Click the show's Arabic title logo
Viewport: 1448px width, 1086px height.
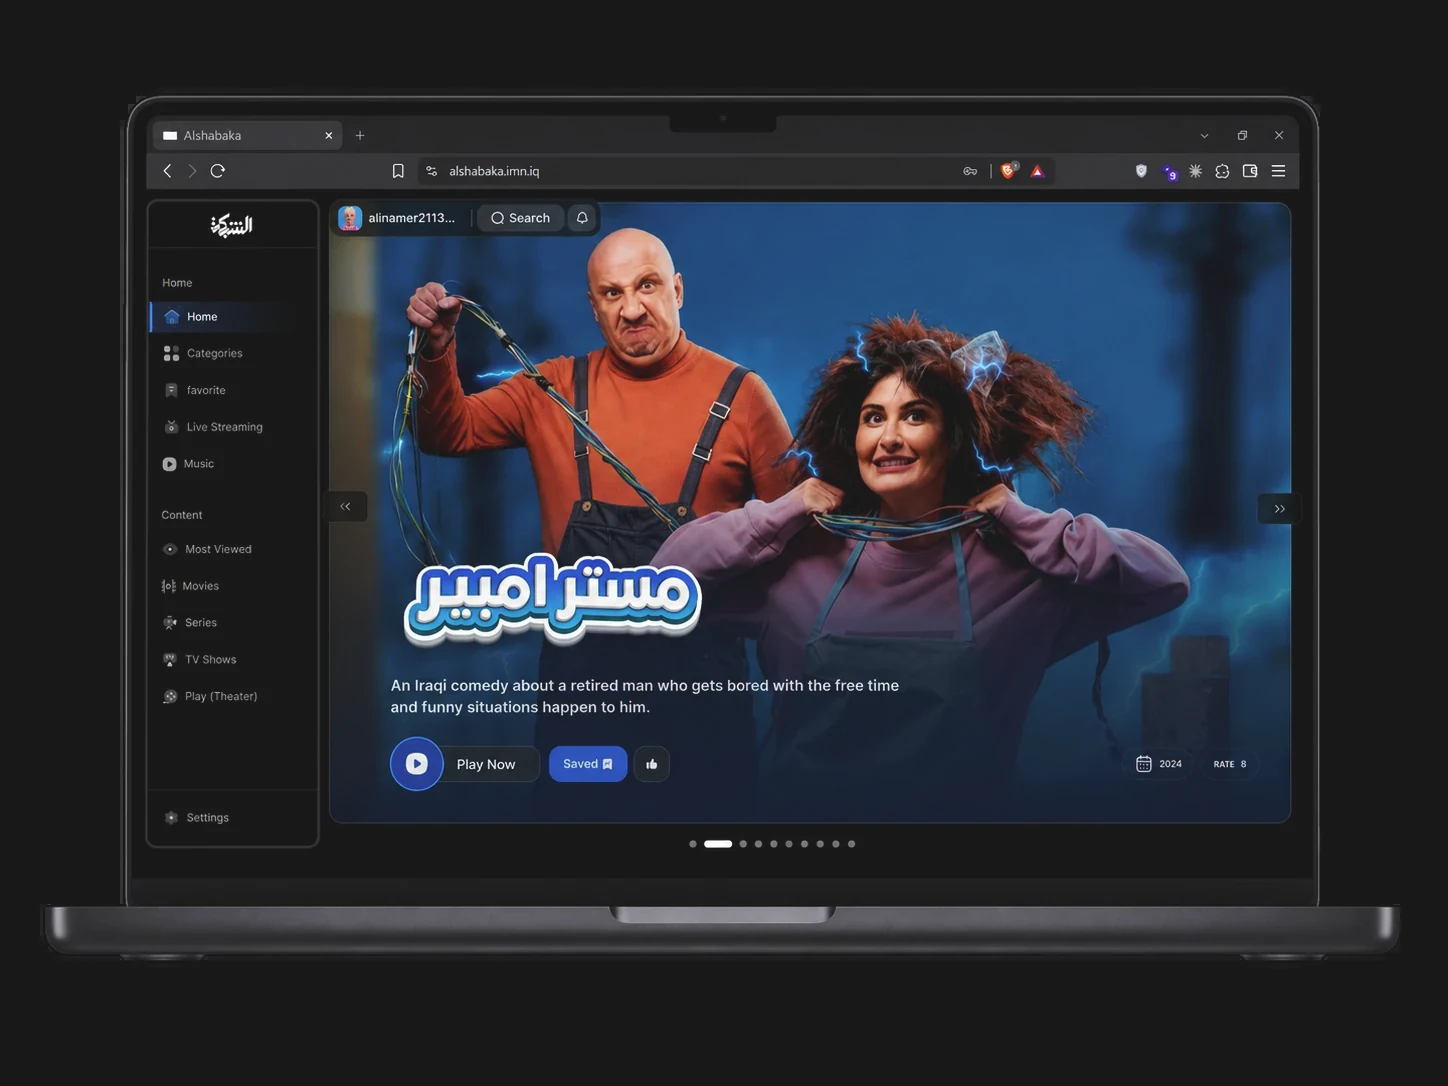tap(552, 600)
